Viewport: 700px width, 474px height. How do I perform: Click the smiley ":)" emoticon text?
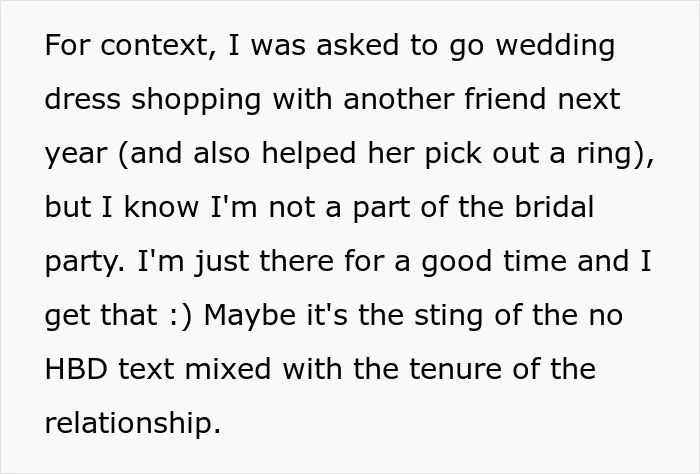pyautogui.click(x=181, y=315)
